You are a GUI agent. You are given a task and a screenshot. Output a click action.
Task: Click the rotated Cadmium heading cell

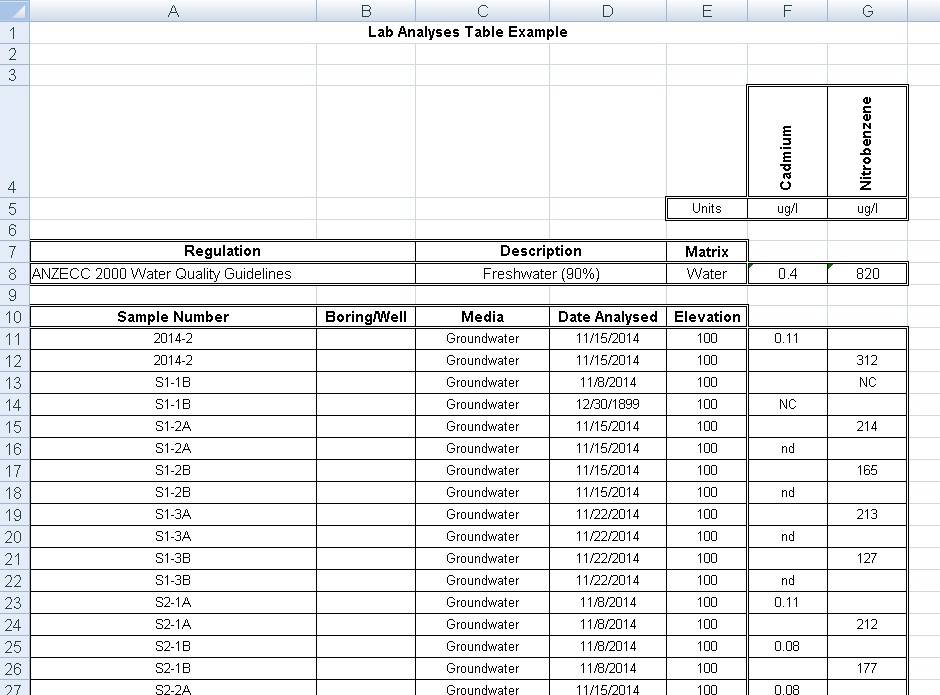coord(787,142)
